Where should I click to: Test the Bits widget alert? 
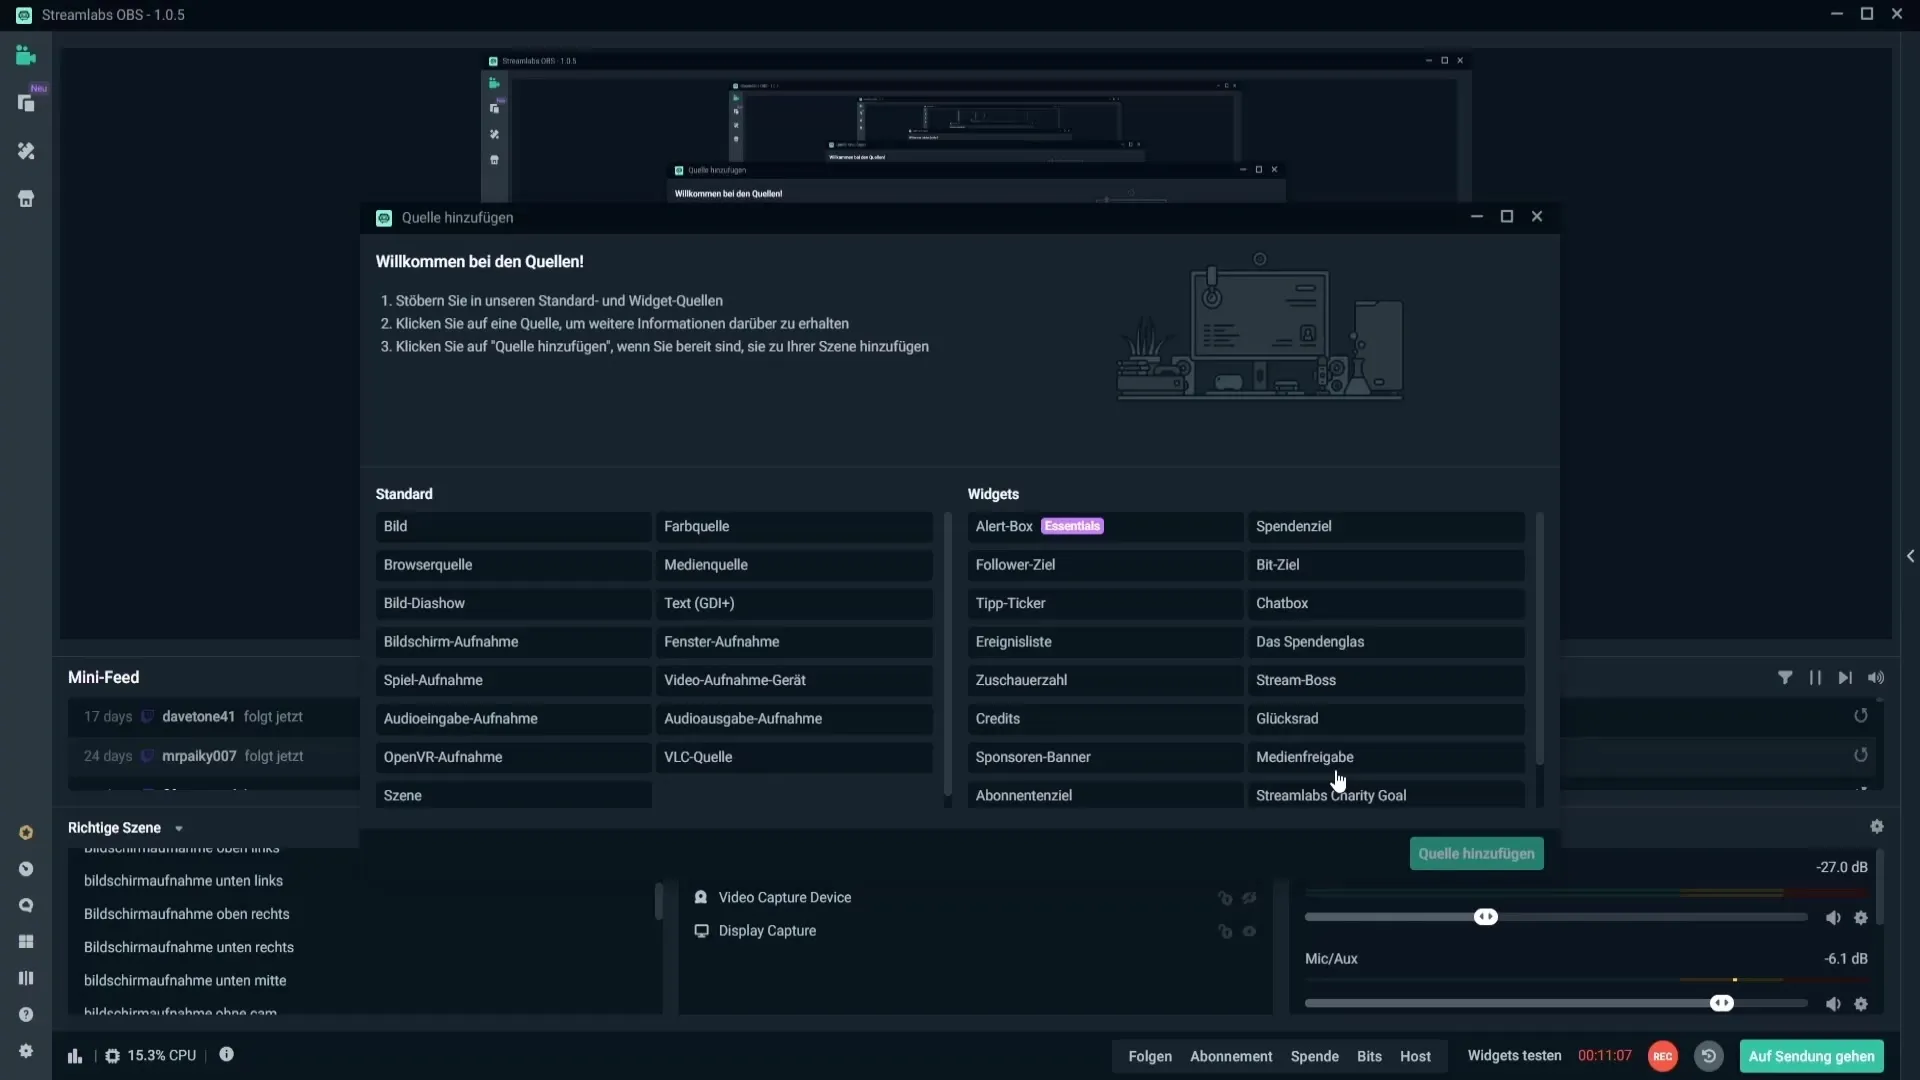1369,1056
